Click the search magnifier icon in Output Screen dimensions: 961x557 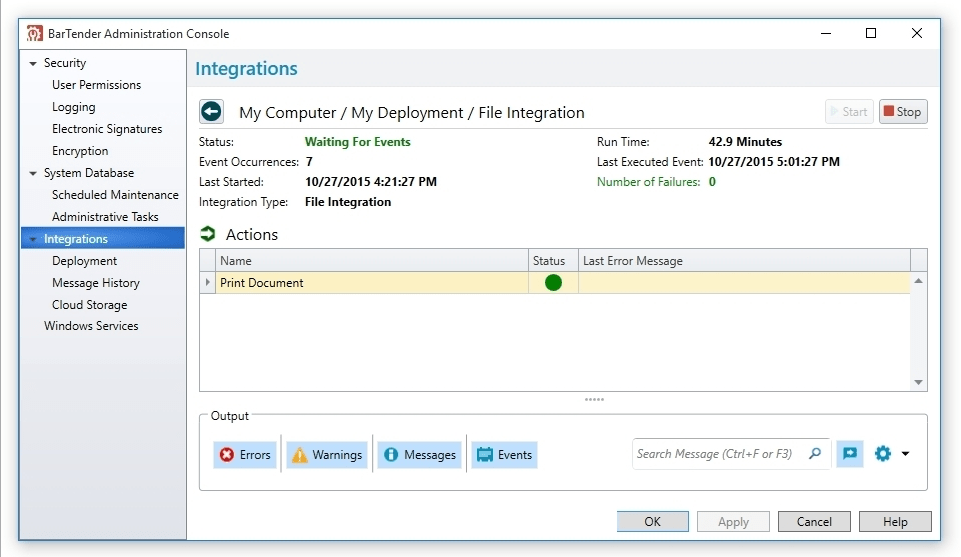point(815,453)
